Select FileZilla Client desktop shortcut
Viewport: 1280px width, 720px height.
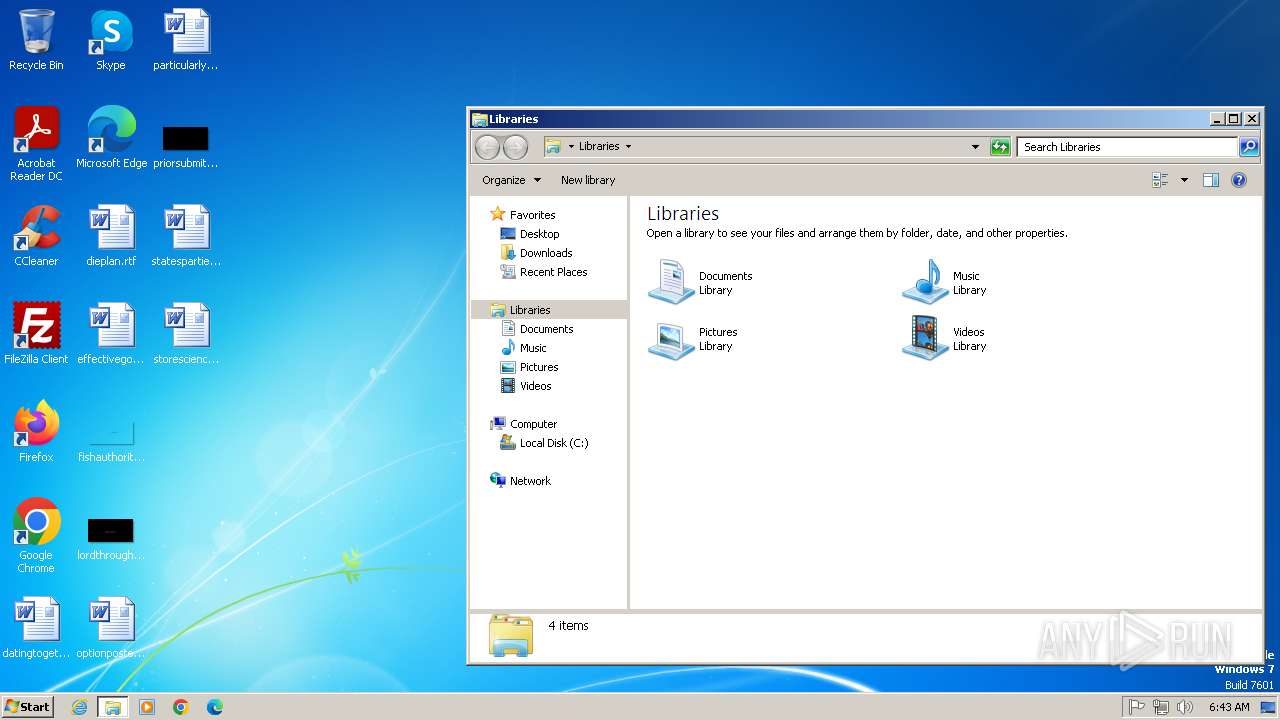point(36,334)
